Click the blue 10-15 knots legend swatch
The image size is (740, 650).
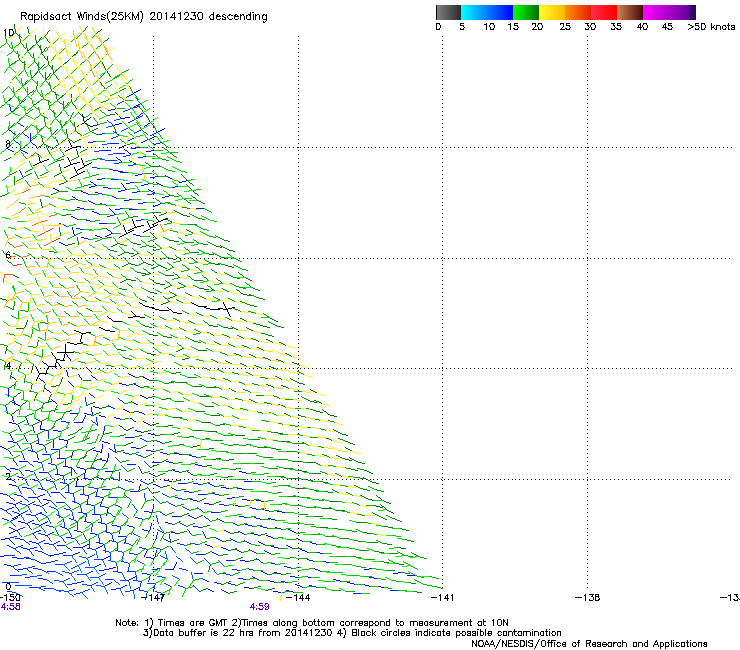500,12
